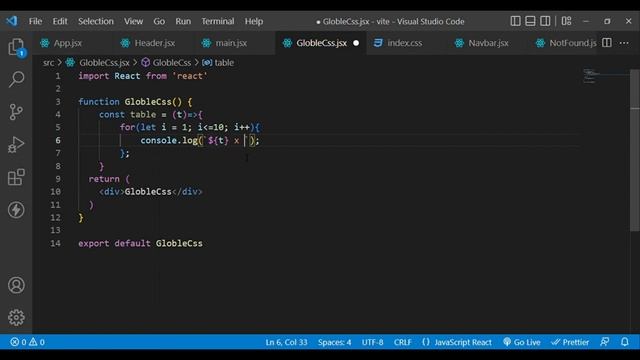This screenshot has height=360, width=640.
Task: Change CRLF end of line sequence
Action: 402,342
